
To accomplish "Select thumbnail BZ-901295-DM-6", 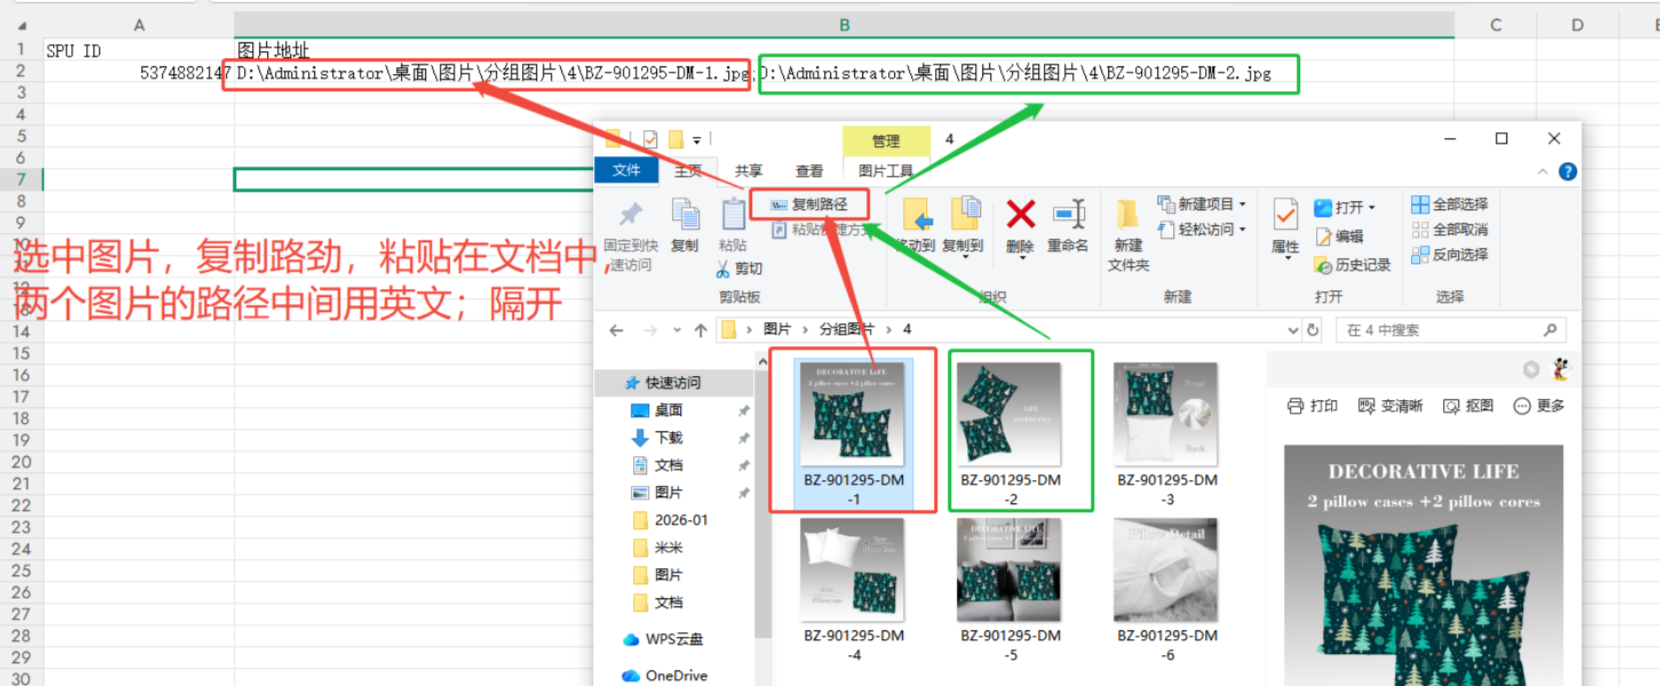I will [1167, 590].
